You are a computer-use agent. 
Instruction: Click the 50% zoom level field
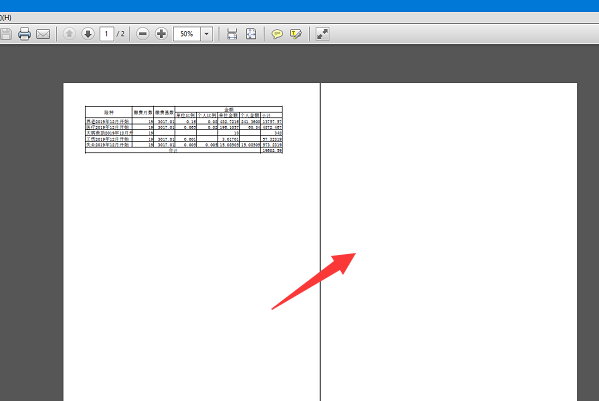(x=187, y=34)
